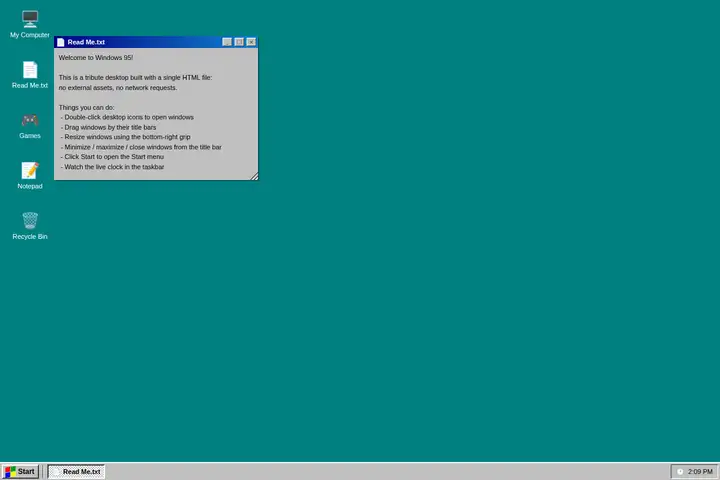Click the text 'Things you can do:'
Screen dimensions: 720x480
coord(86,107)
